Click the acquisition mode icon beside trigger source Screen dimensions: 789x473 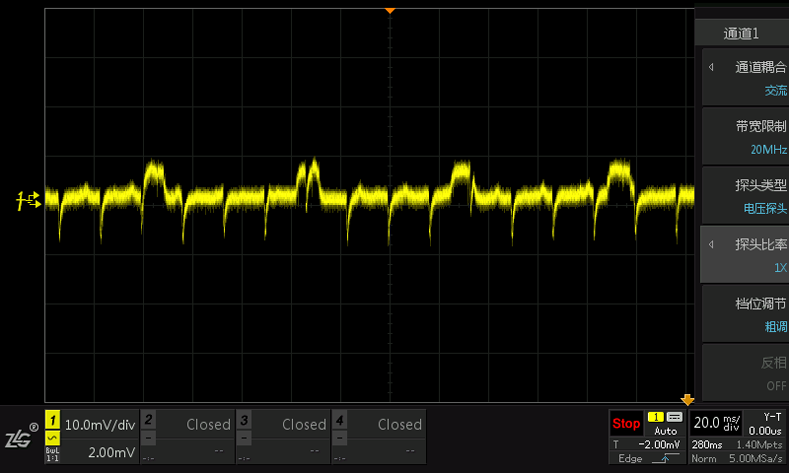674,417
